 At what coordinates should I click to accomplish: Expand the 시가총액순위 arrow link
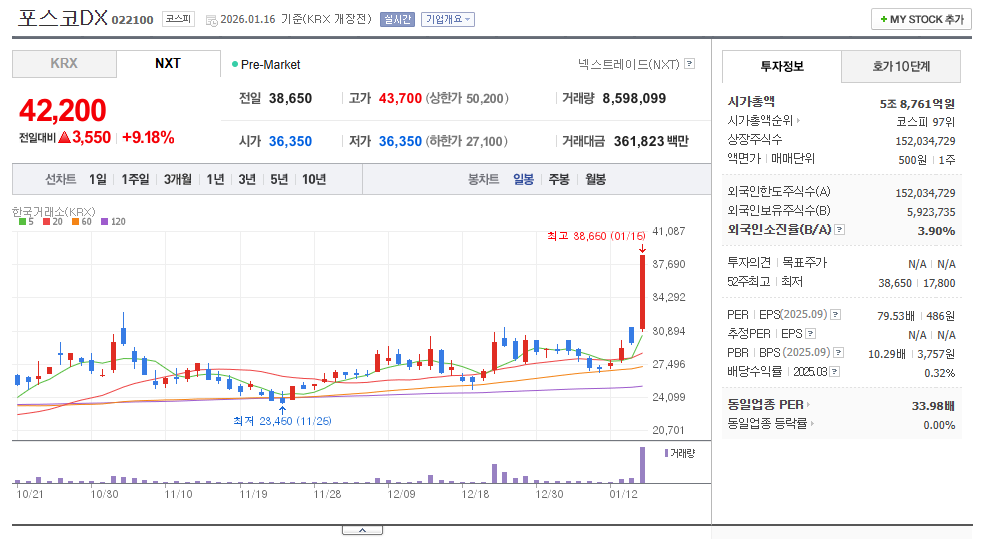(798, 120)
